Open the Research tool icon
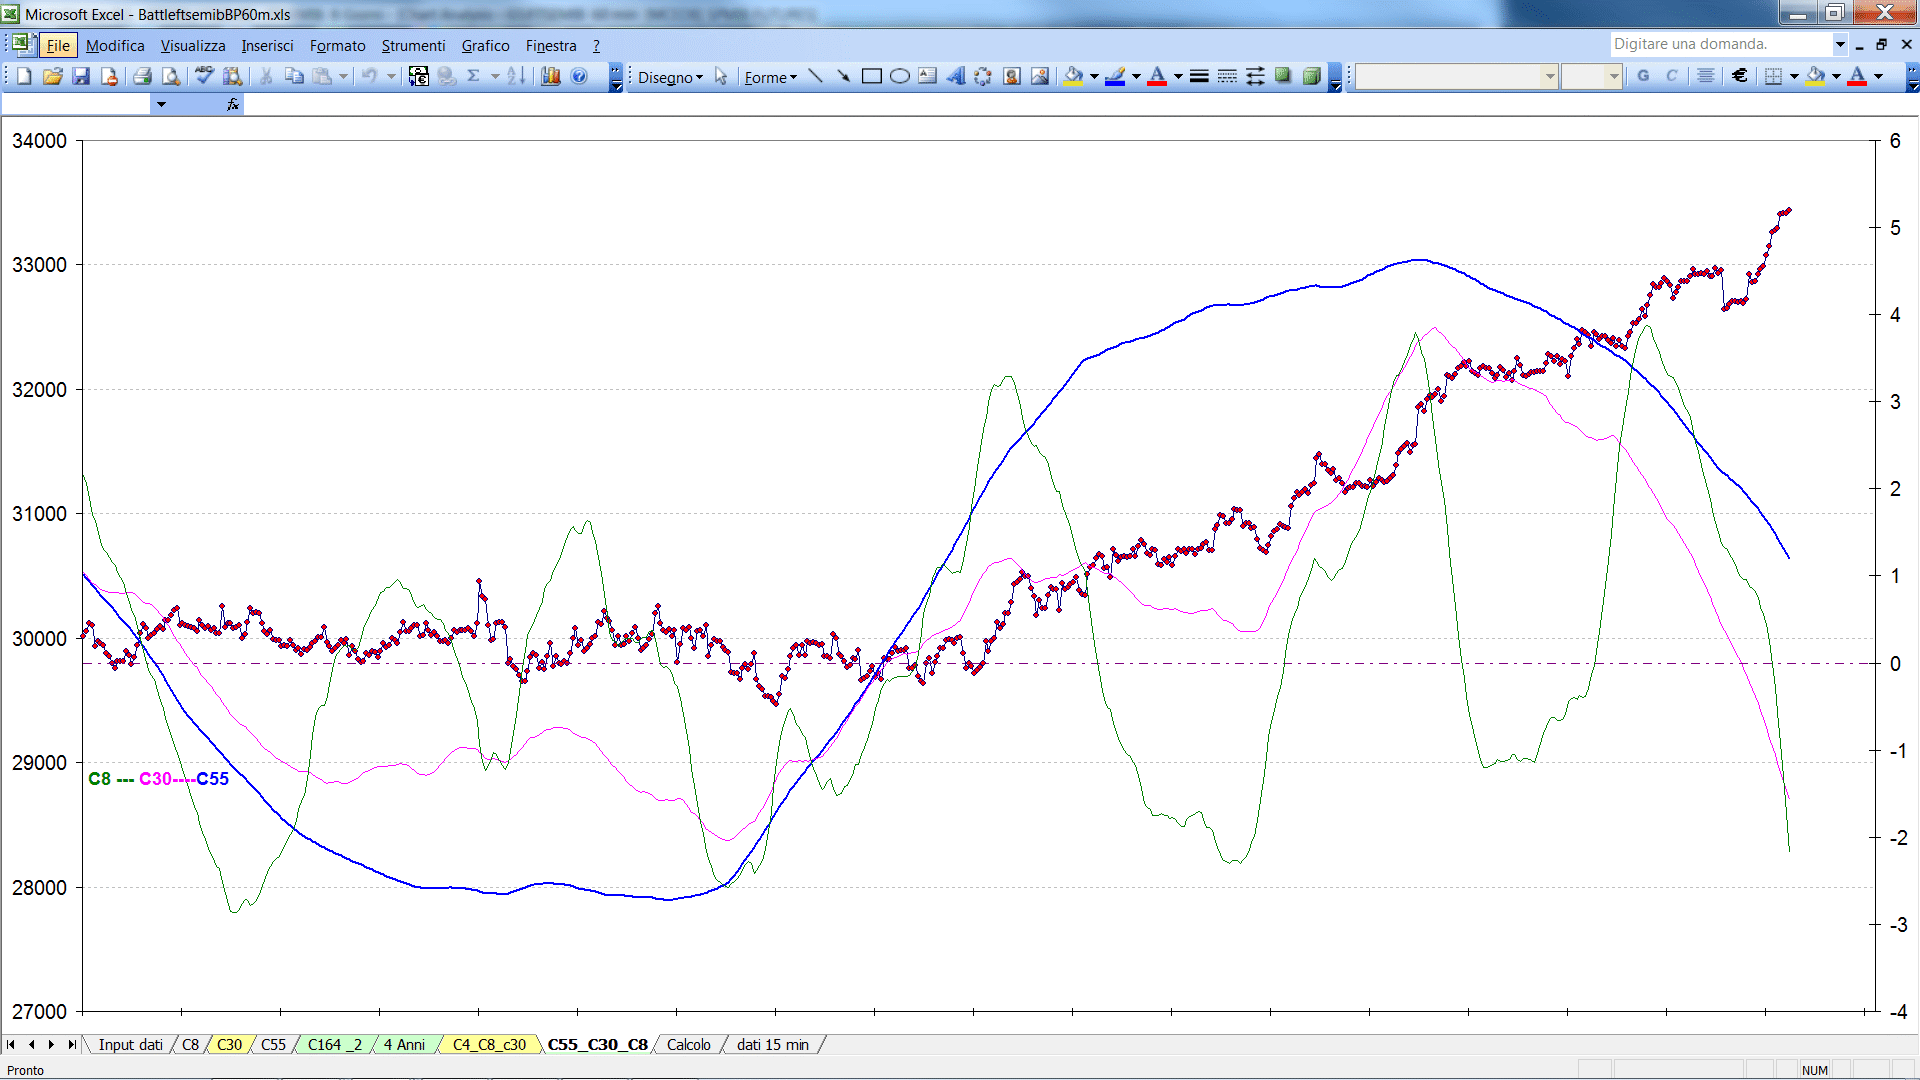This screenshot has height=1080, width=1920. 233,76
